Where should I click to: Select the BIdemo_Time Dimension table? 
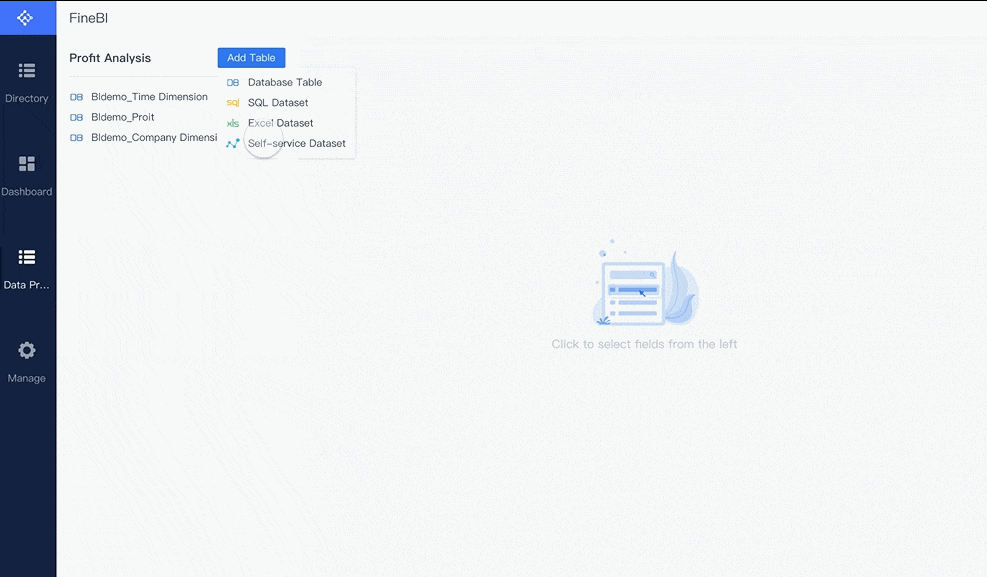(x=148, y=96)
